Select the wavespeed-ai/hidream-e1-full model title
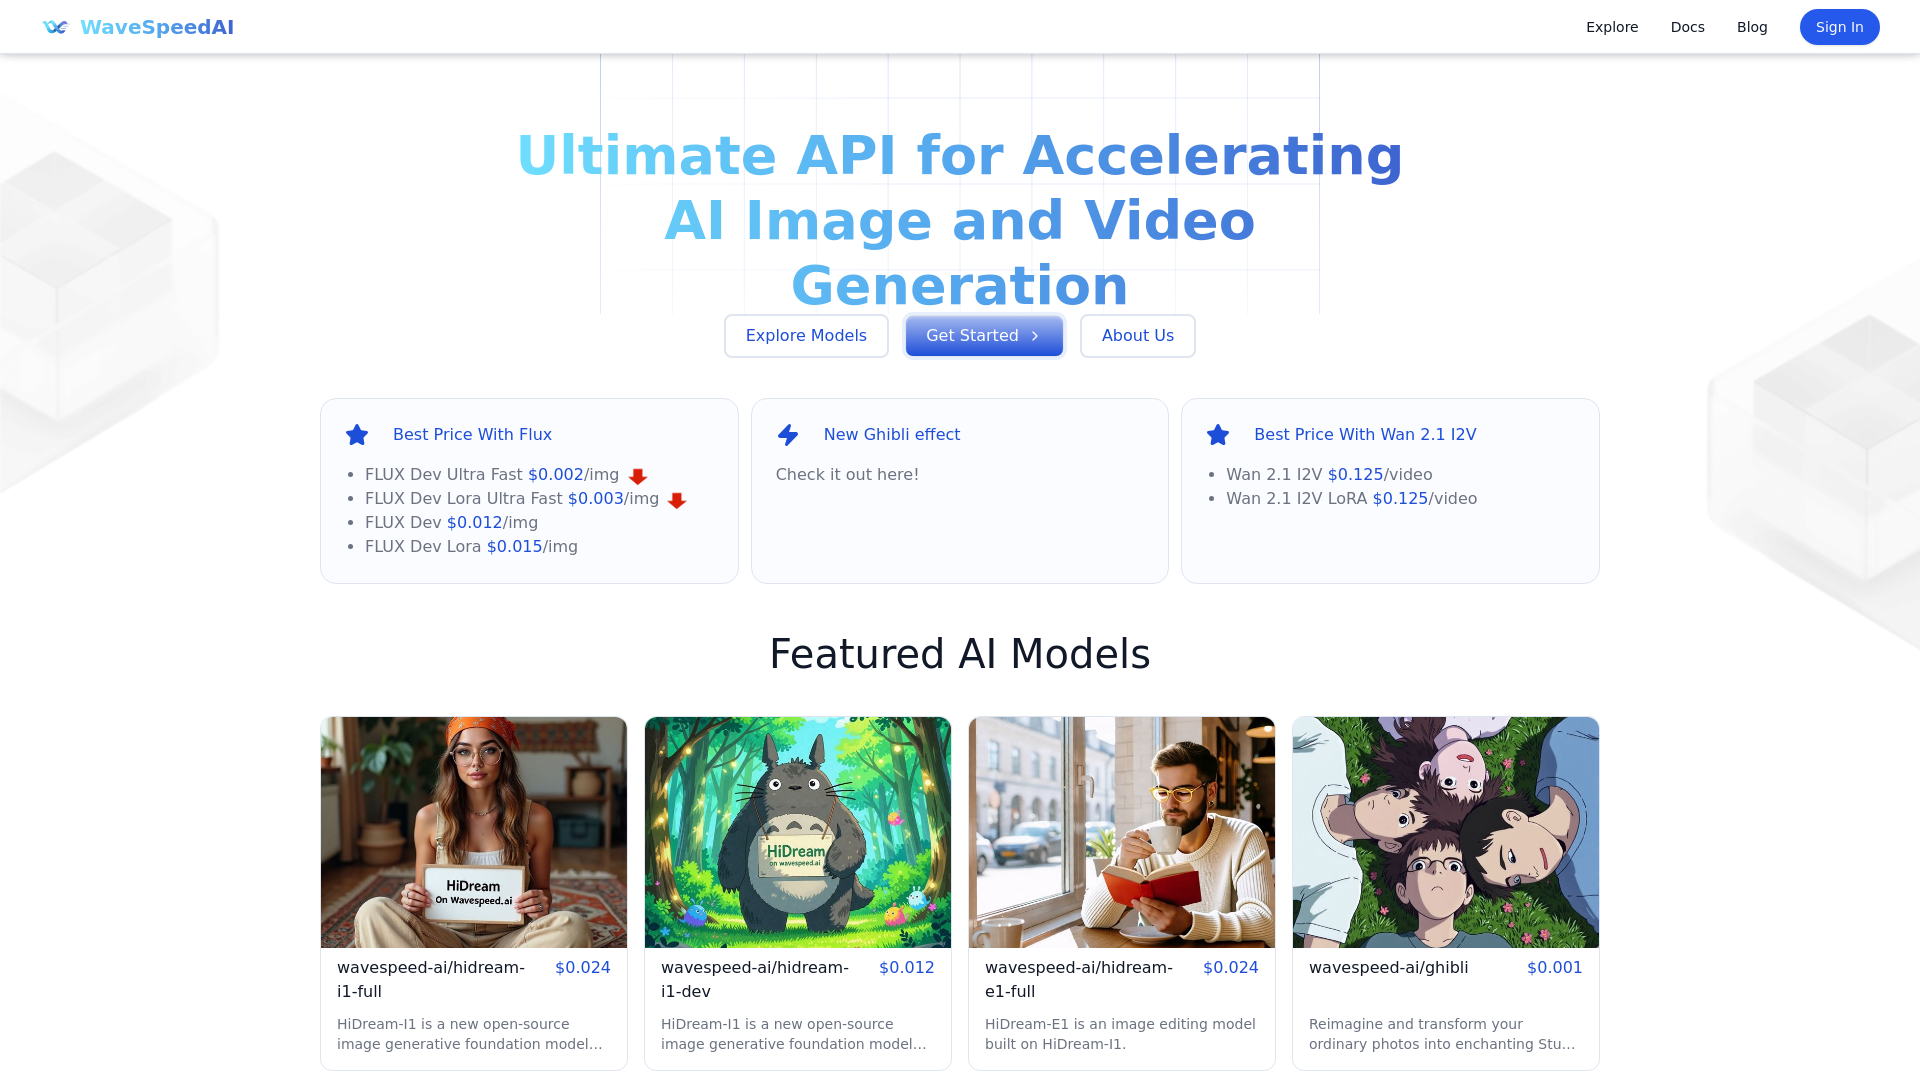 (x=1079, y=980)
